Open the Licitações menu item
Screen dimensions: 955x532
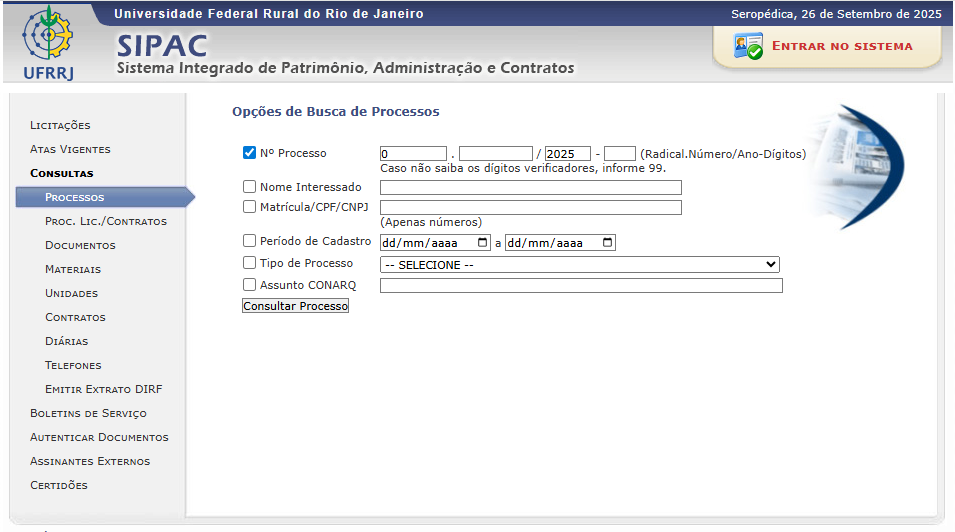[60, 125]
